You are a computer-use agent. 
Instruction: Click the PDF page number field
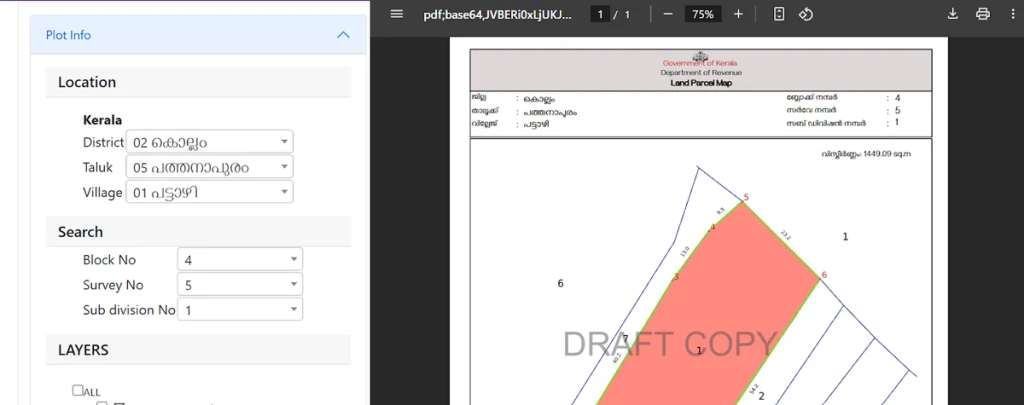pyautogui.click(x=600, y=14)
